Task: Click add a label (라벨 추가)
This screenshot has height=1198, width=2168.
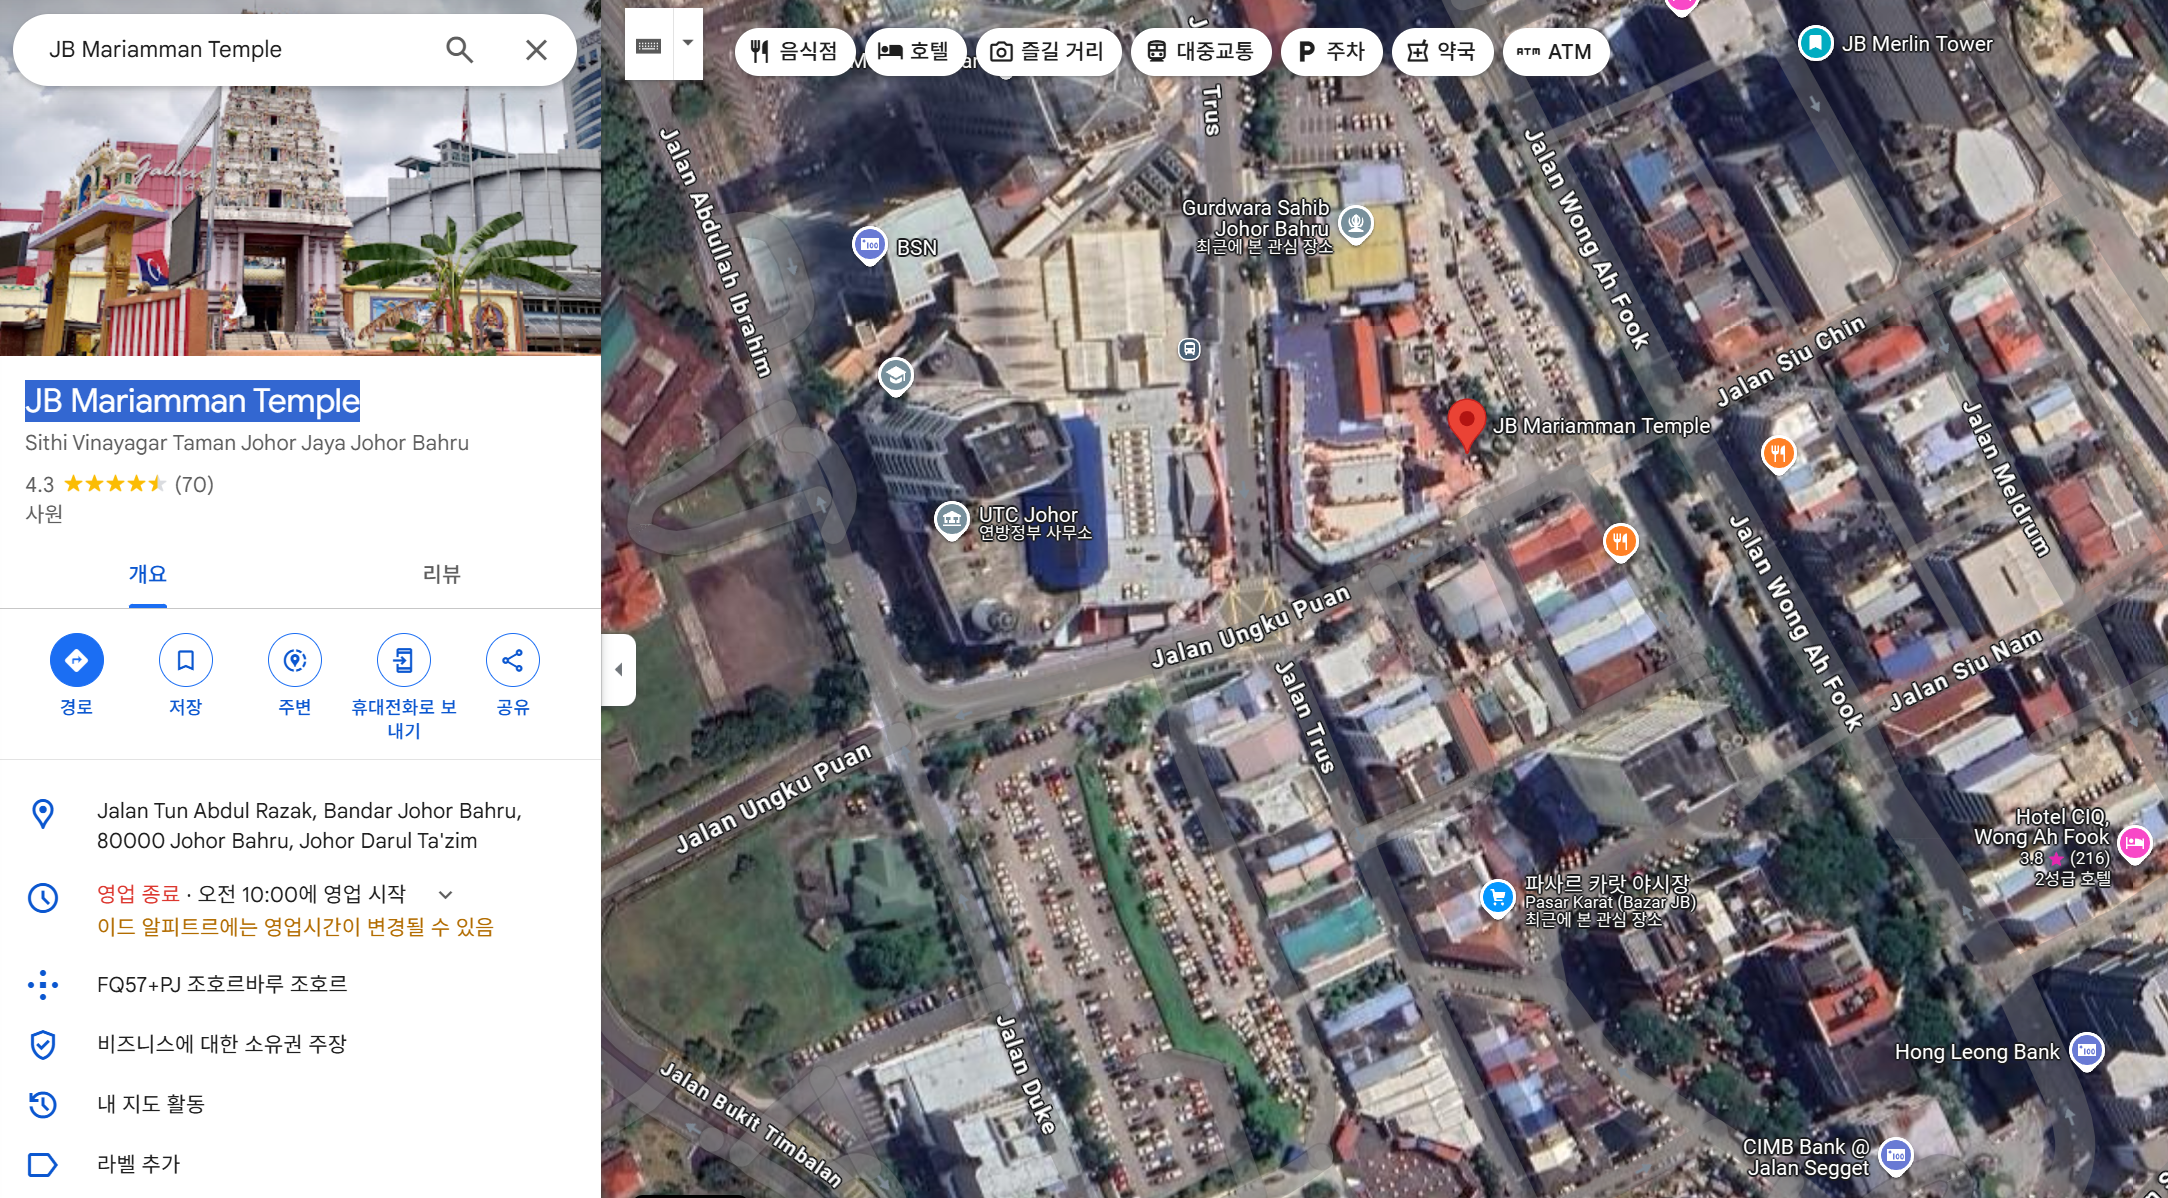Action: click(x=138, y=1164)
